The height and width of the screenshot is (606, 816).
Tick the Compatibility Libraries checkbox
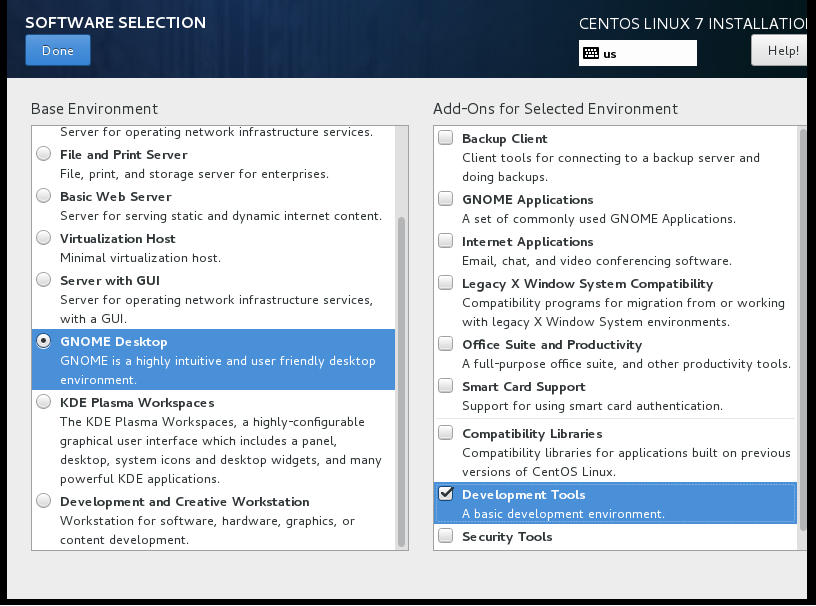(x=445, y=433)
